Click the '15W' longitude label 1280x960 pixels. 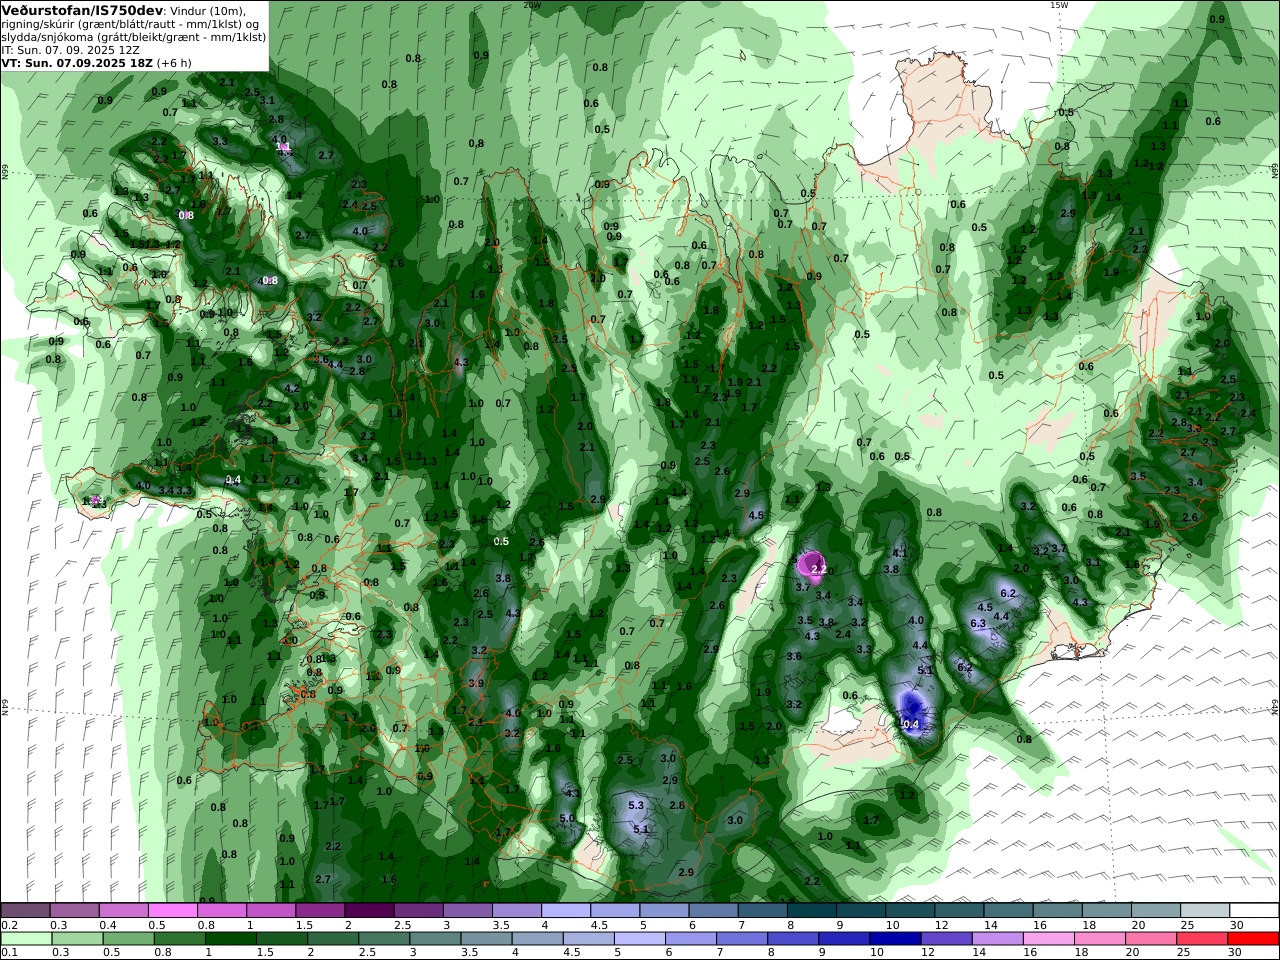point(1059,5)
